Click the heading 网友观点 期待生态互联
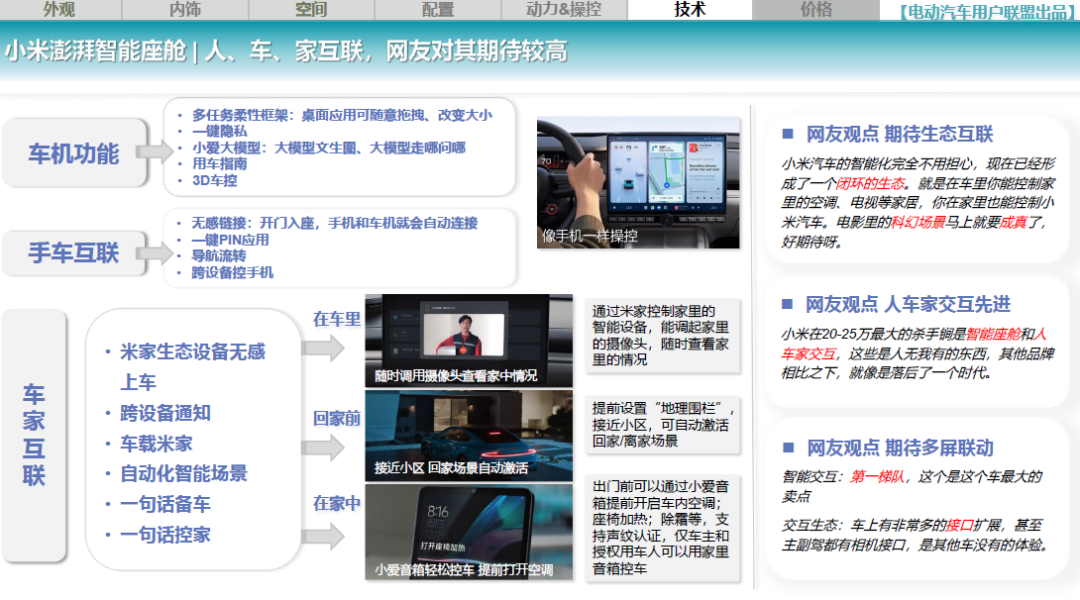Viewport: 1080px width, 600px height. [x=900, y=134]
